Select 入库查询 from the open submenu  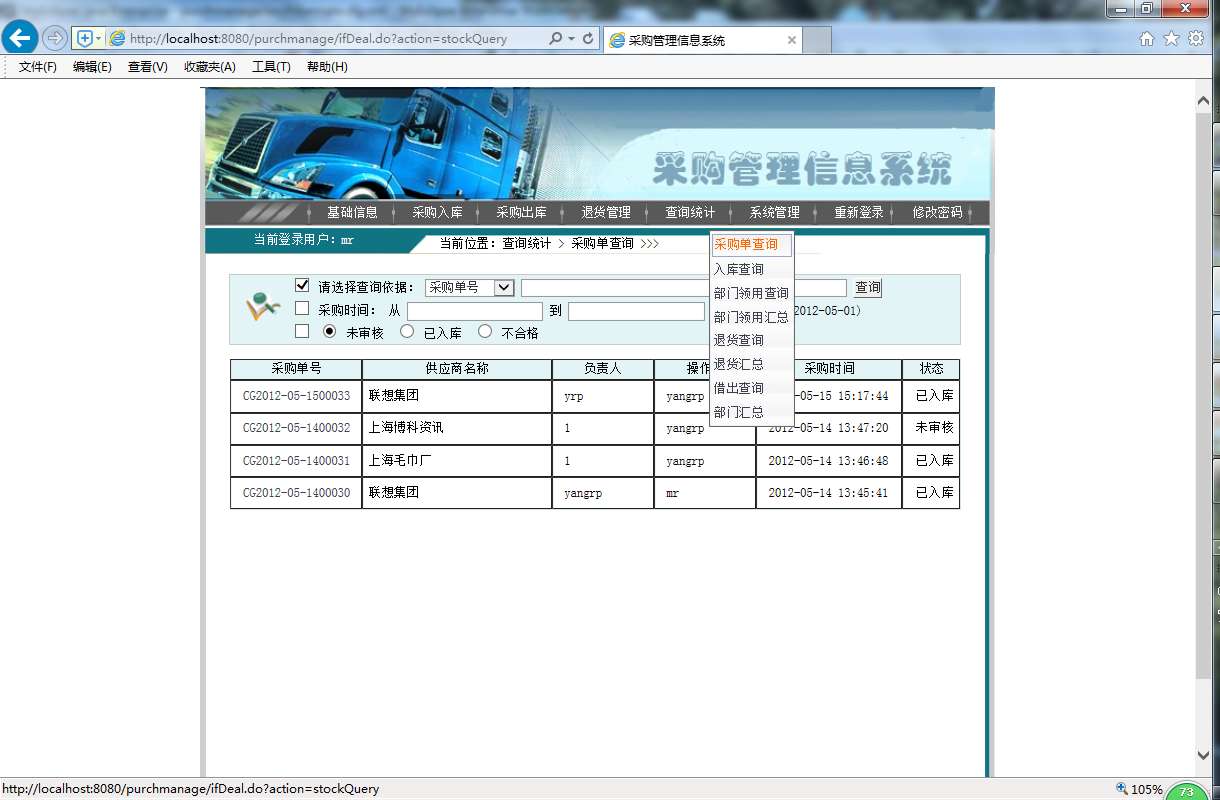pos(738,268)
